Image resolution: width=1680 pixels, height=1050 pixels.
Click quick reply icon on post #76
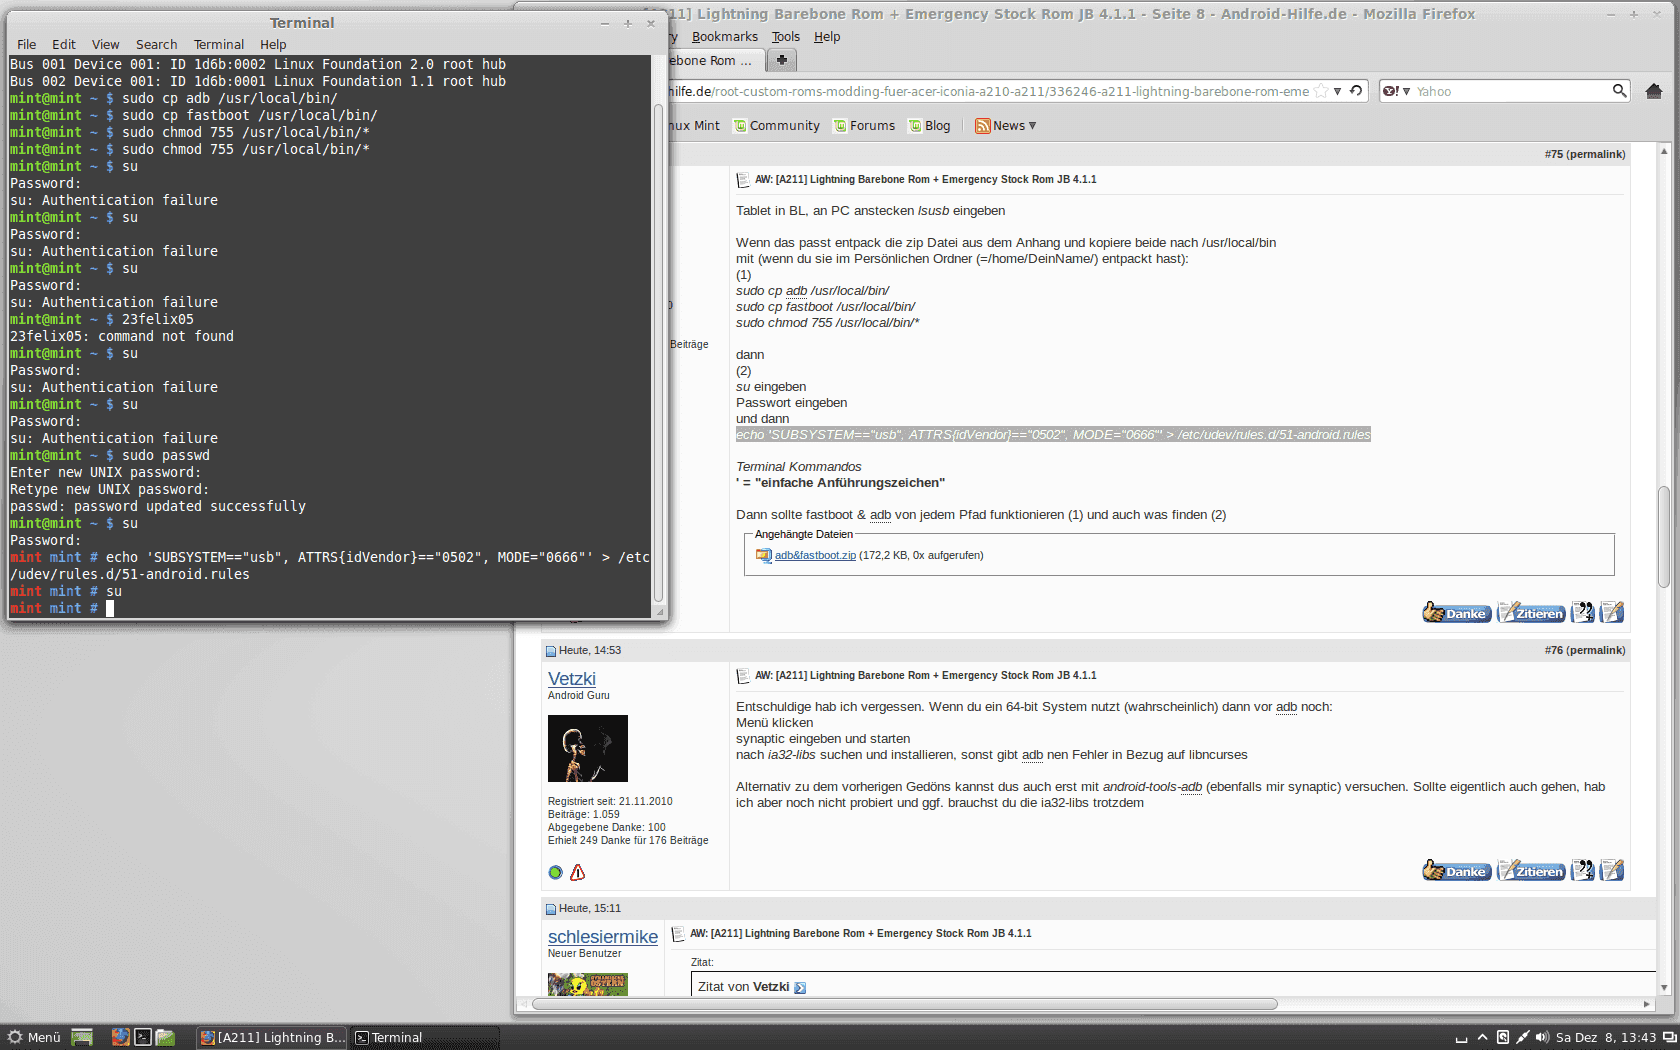1612,870
